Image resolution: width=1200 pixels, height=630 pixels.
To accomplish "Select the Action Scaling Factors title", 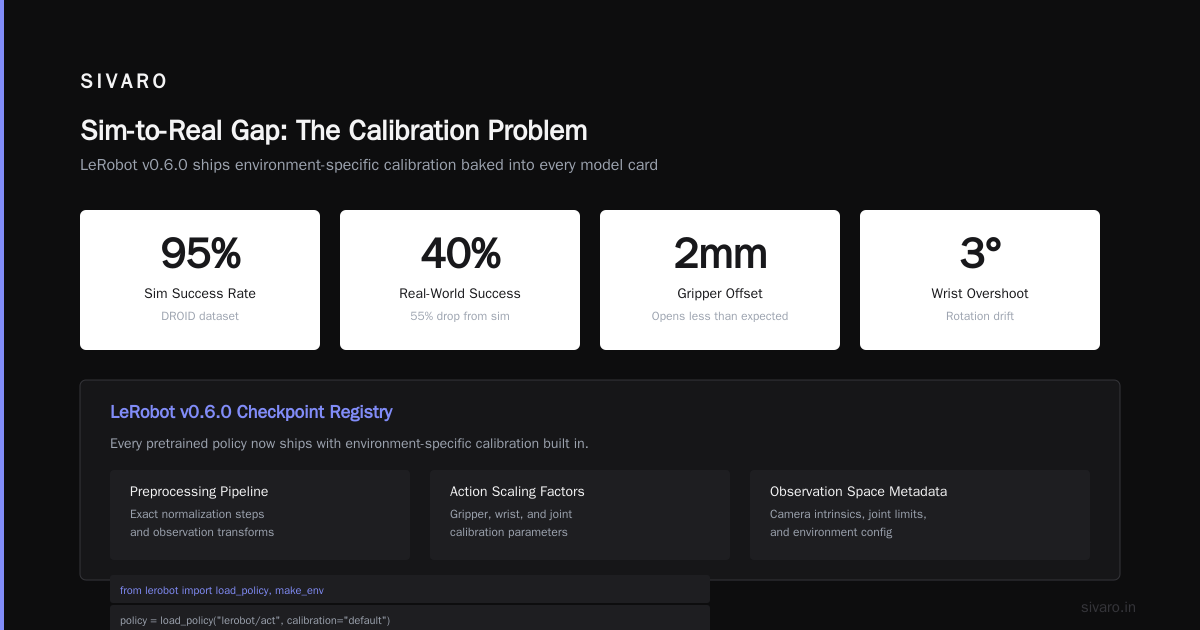I will point(517,492).
